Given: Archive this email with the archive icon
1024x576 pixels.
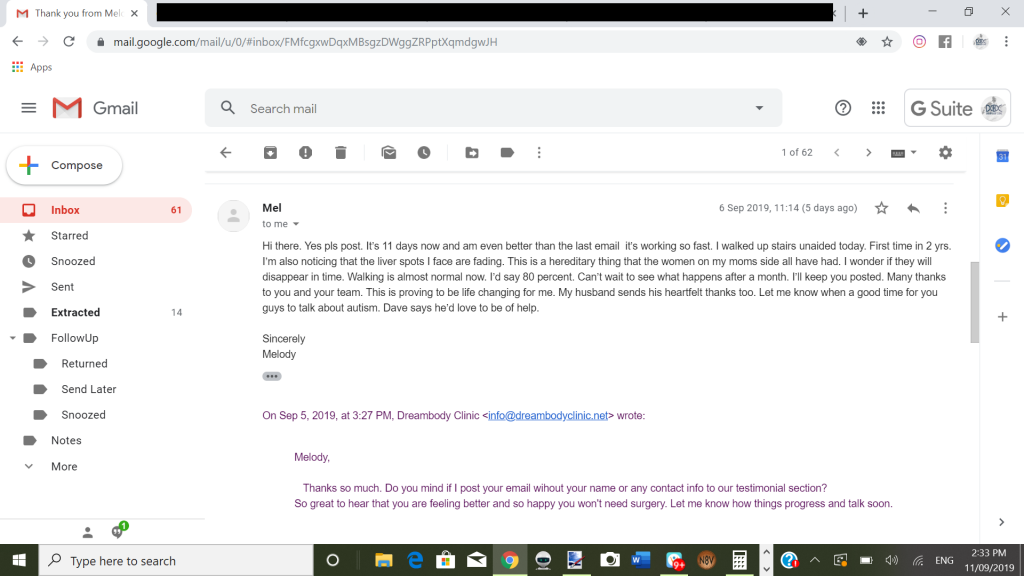Looking at the screenshot, I should point(270,153).
